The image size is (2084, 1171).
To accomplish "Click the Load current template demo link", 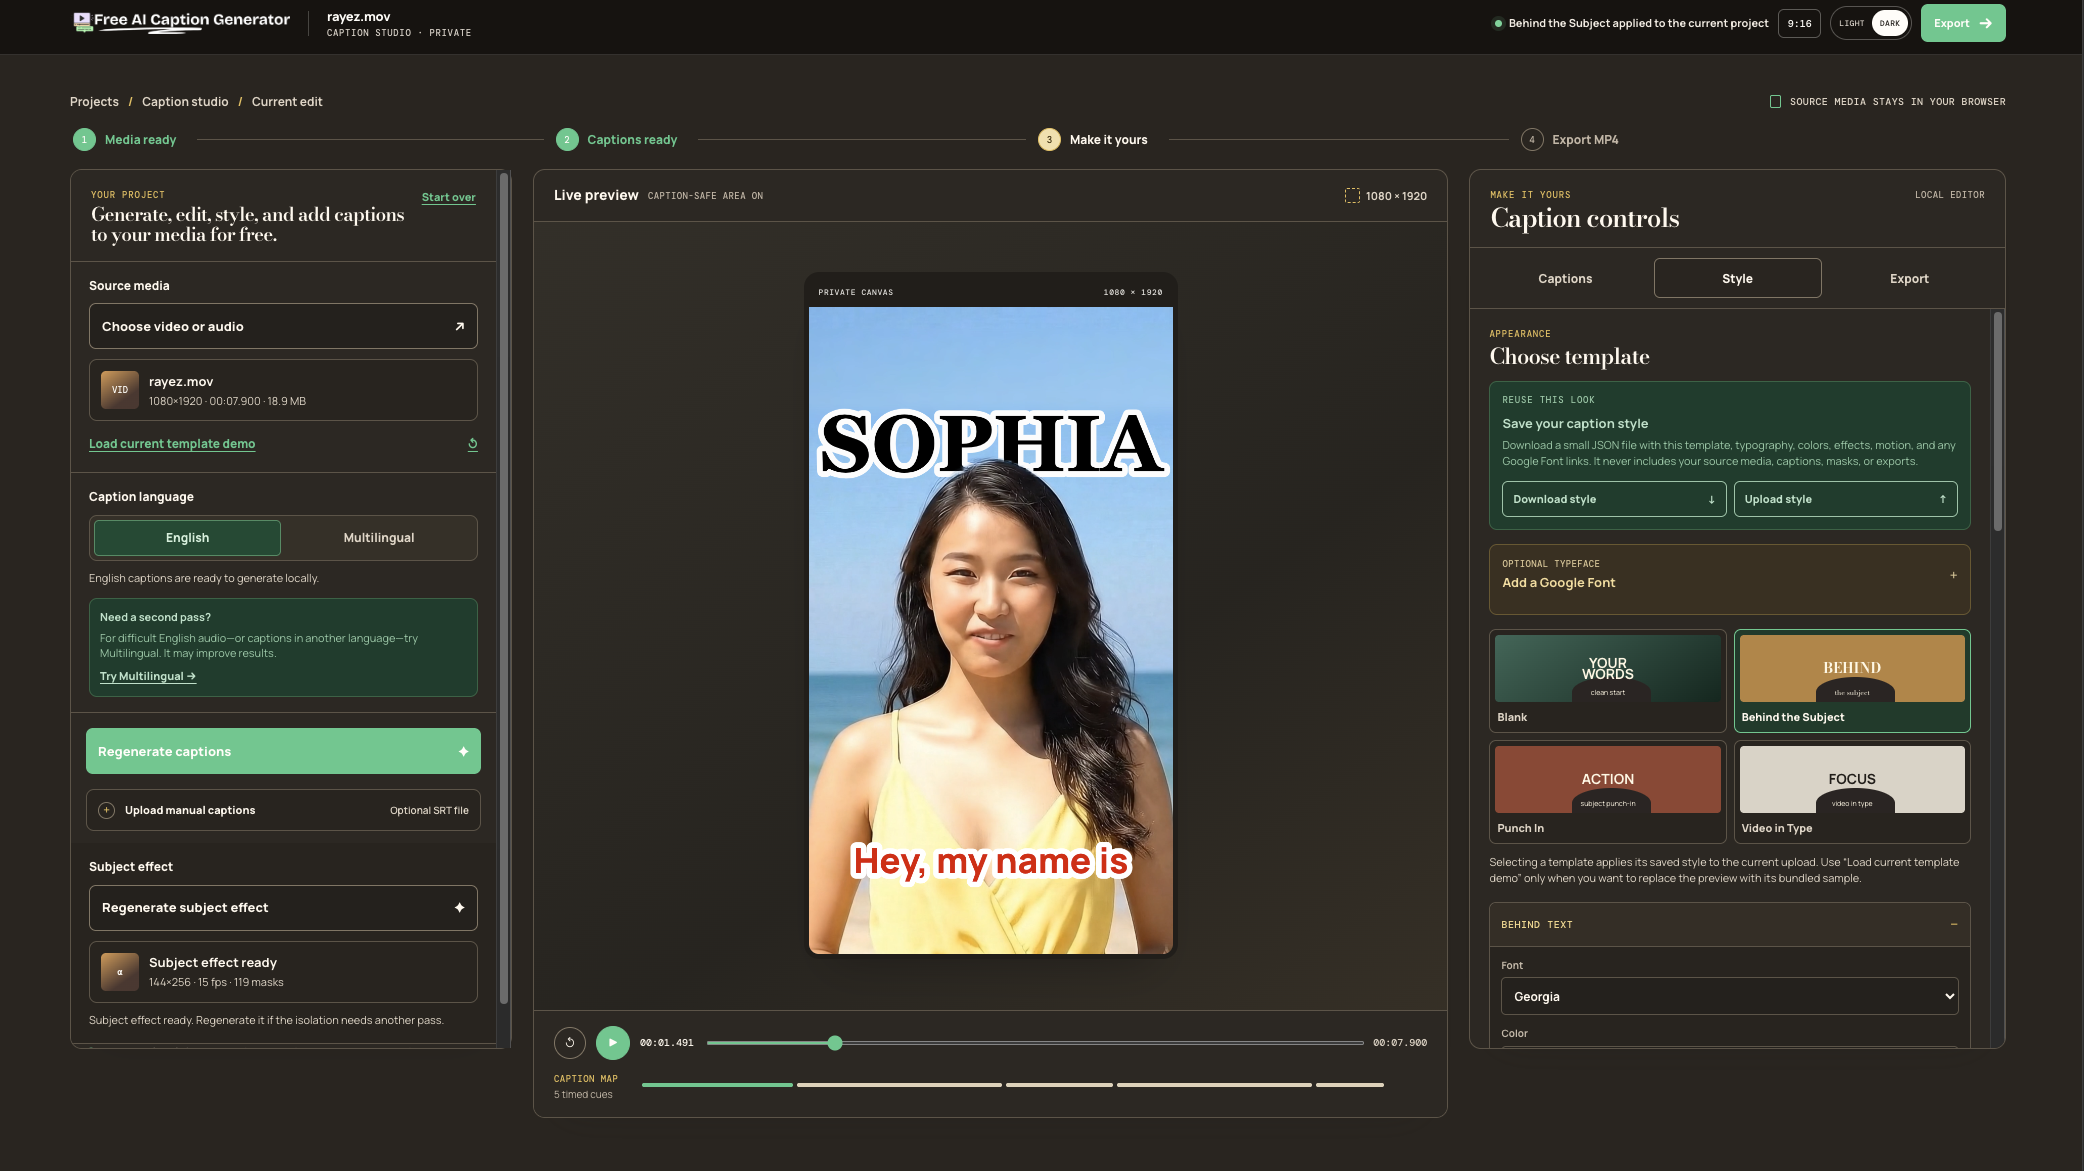I will tap(172, 444).
